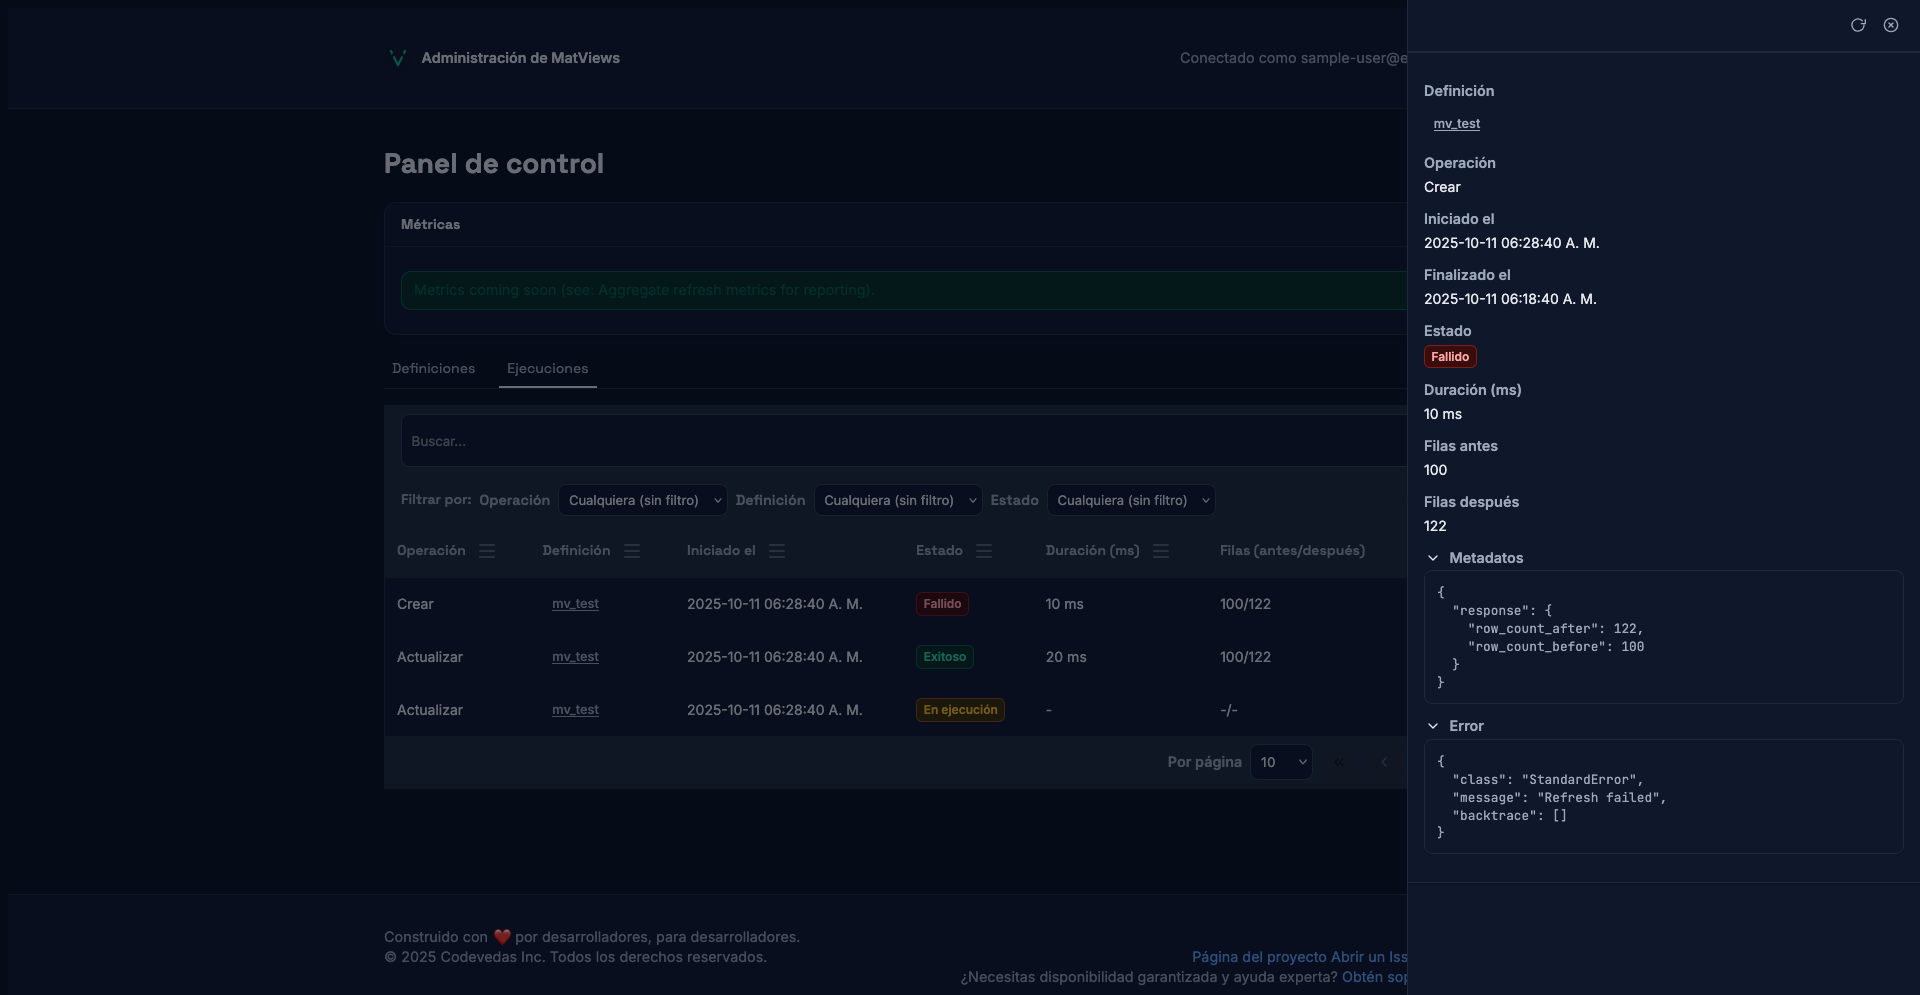This screenshot has width=1920, height=995.
Task: Click the refresh icon in details panel
Action: tap(1858, 25)
